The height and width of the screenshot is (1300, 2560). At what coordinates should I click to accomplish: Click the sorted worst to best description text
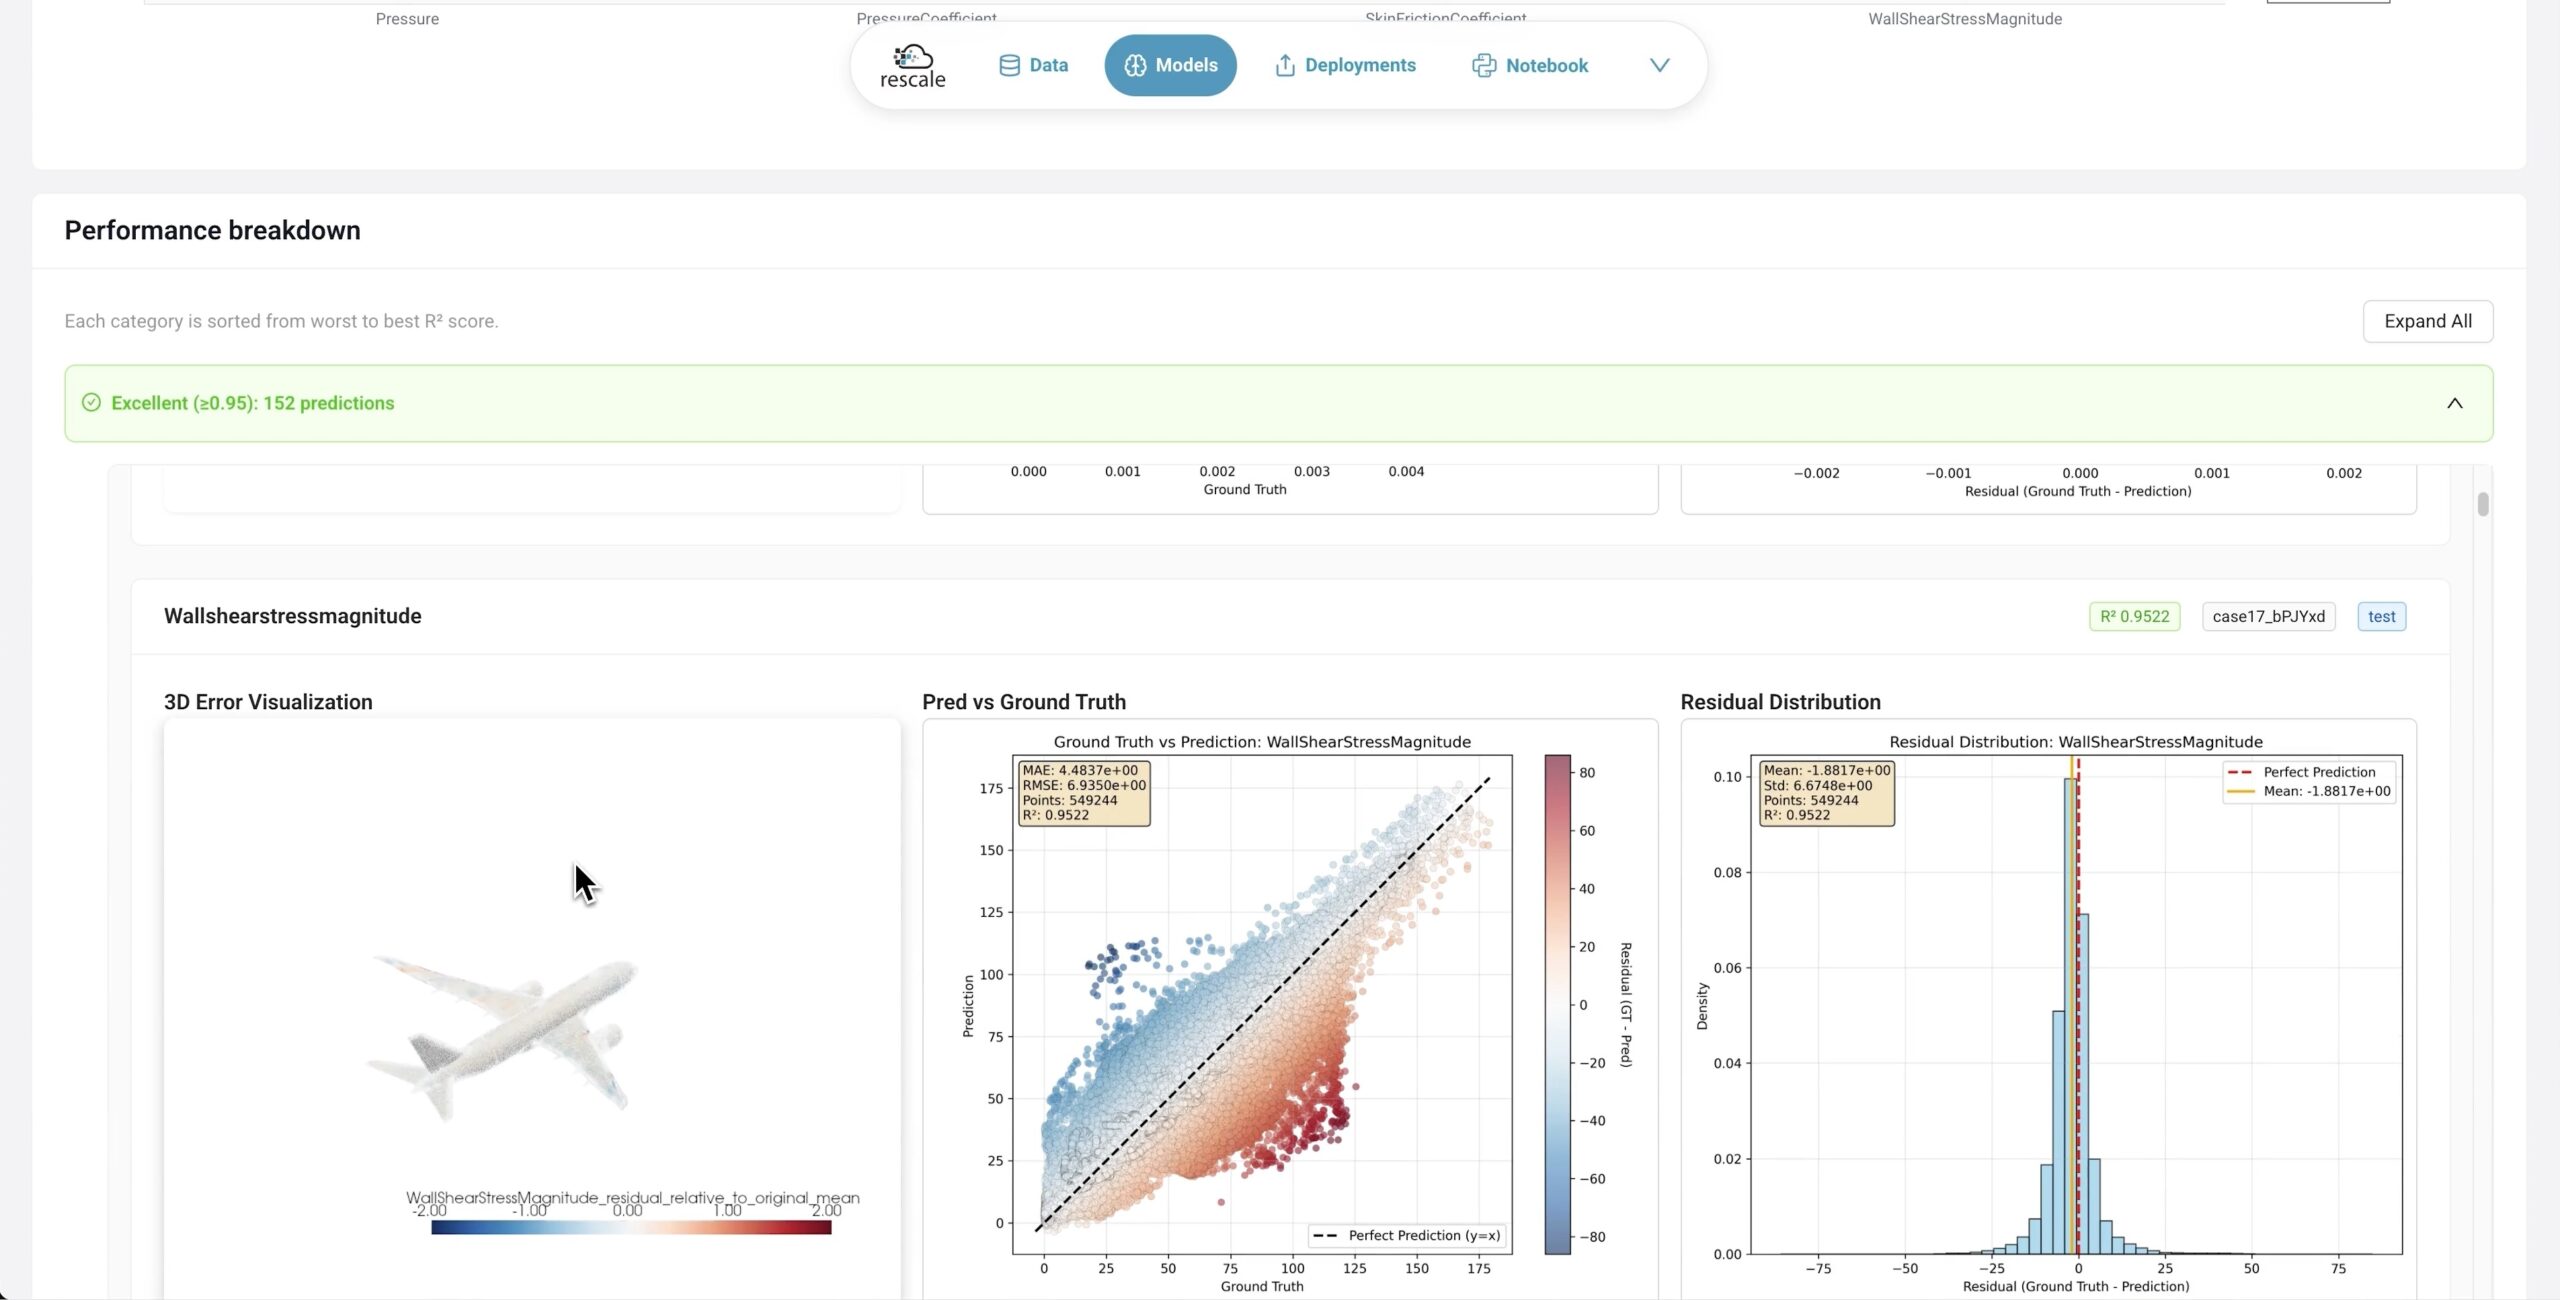click(x=281, y=321)
